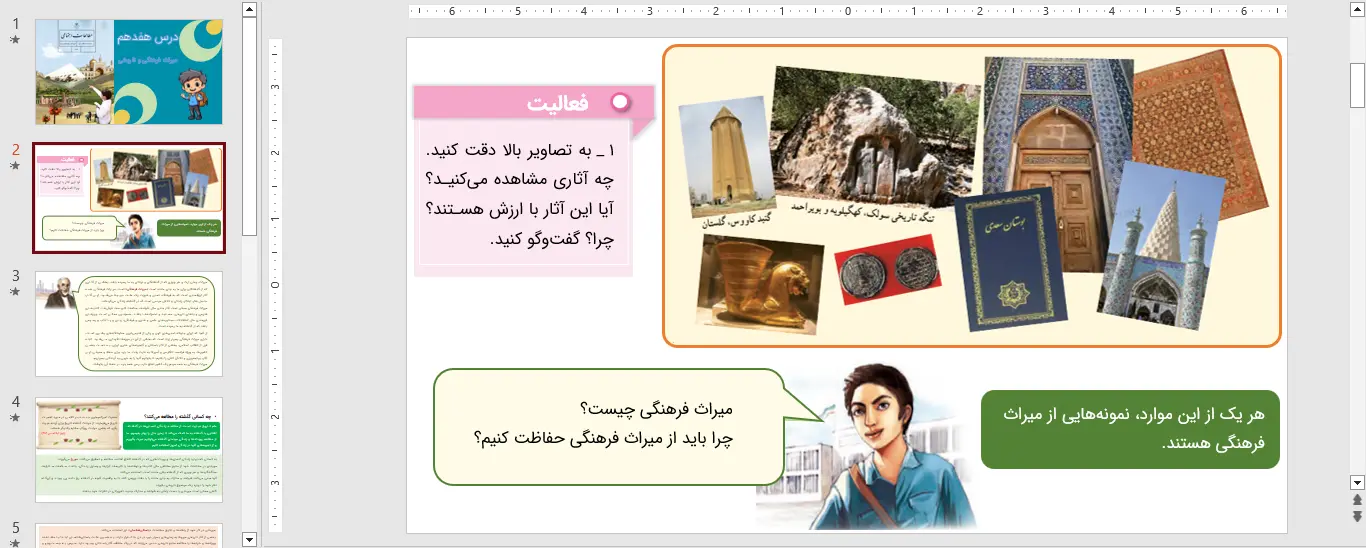Open slide 3 thumbnail with green text bubble
This screenshot has height=548, width=1366.
129,324
